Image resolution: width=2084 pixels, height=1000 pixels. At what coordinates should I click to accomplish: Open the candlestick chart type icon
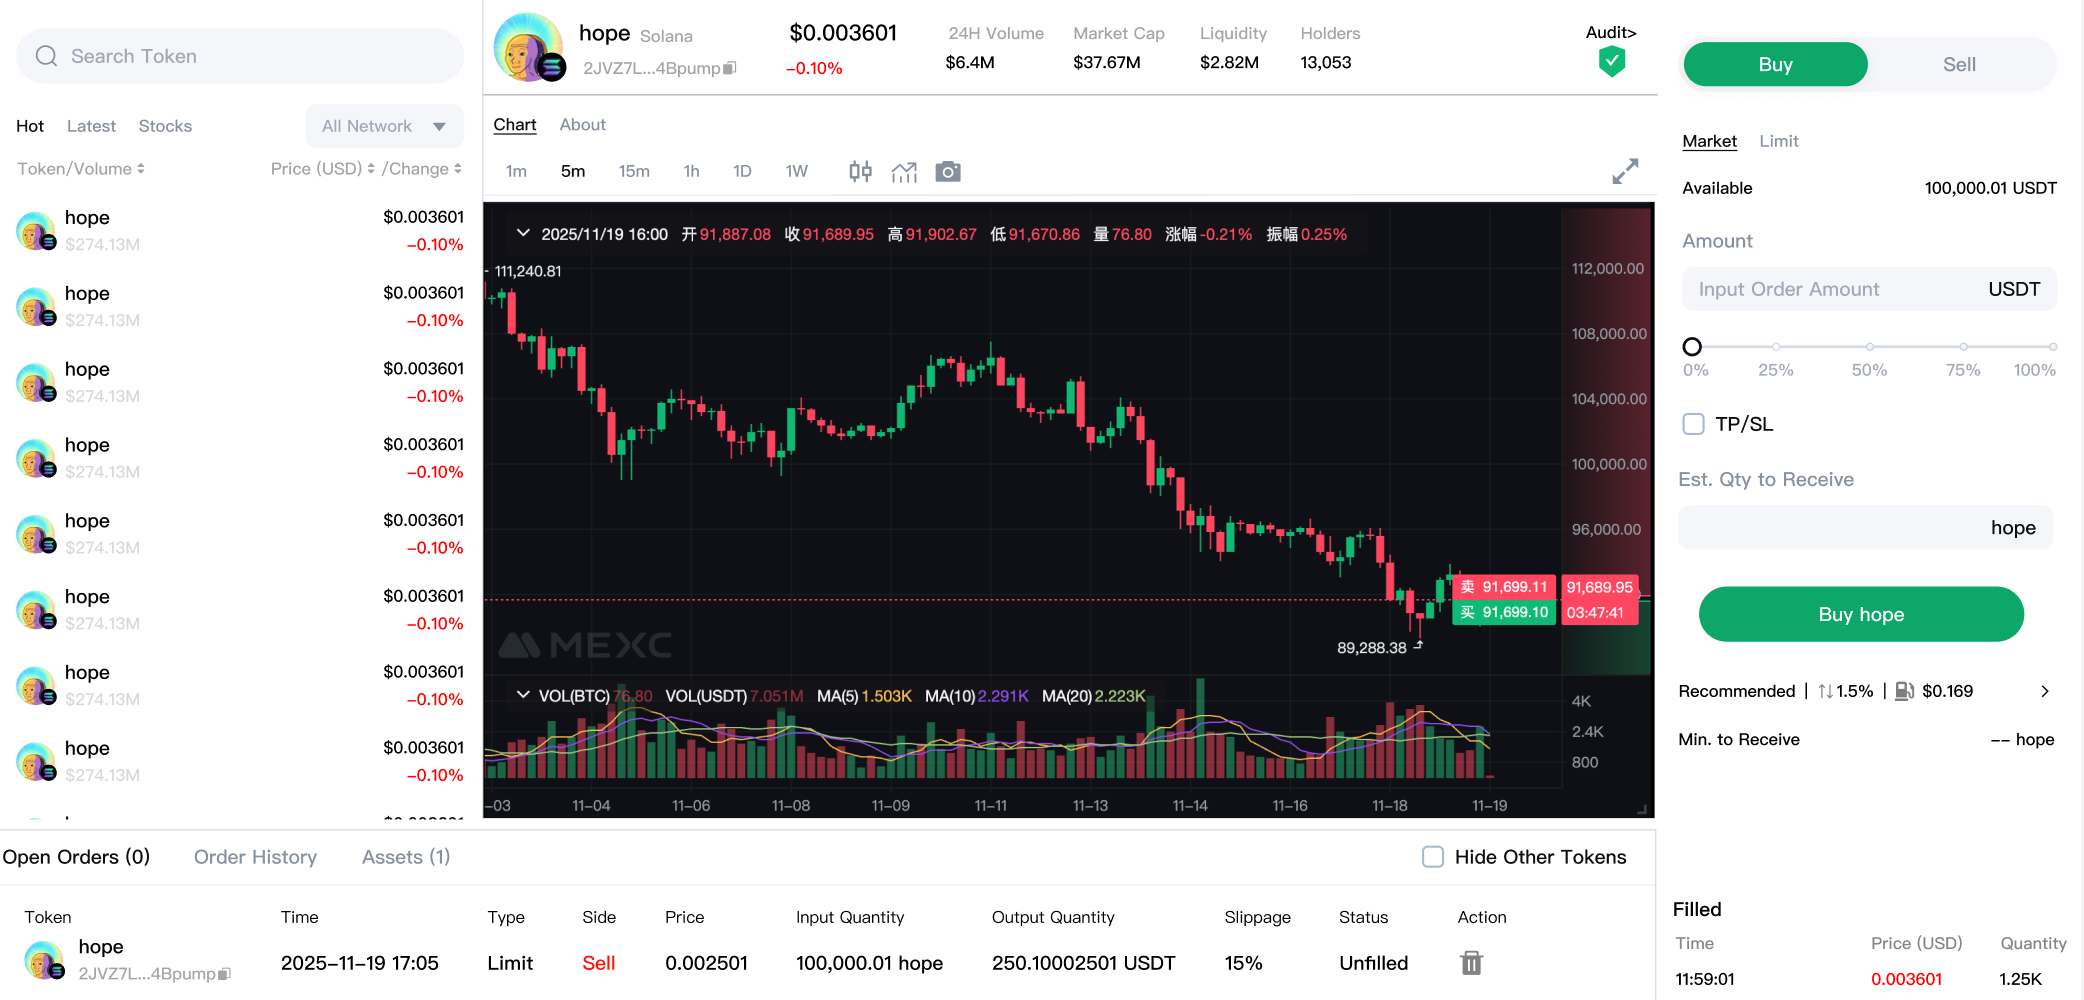pyautogui.click(x=860, y=171)
